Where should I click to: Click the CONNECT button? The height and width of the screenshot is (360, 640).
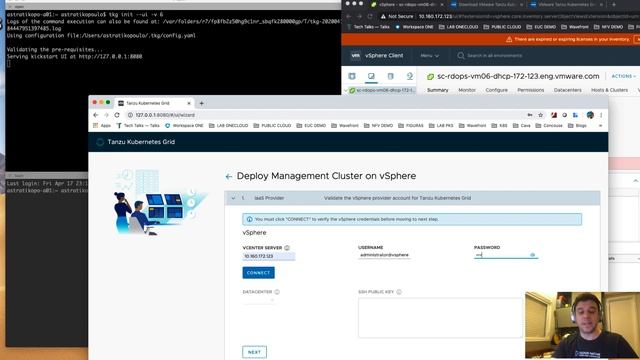click(x=258, y=273)
